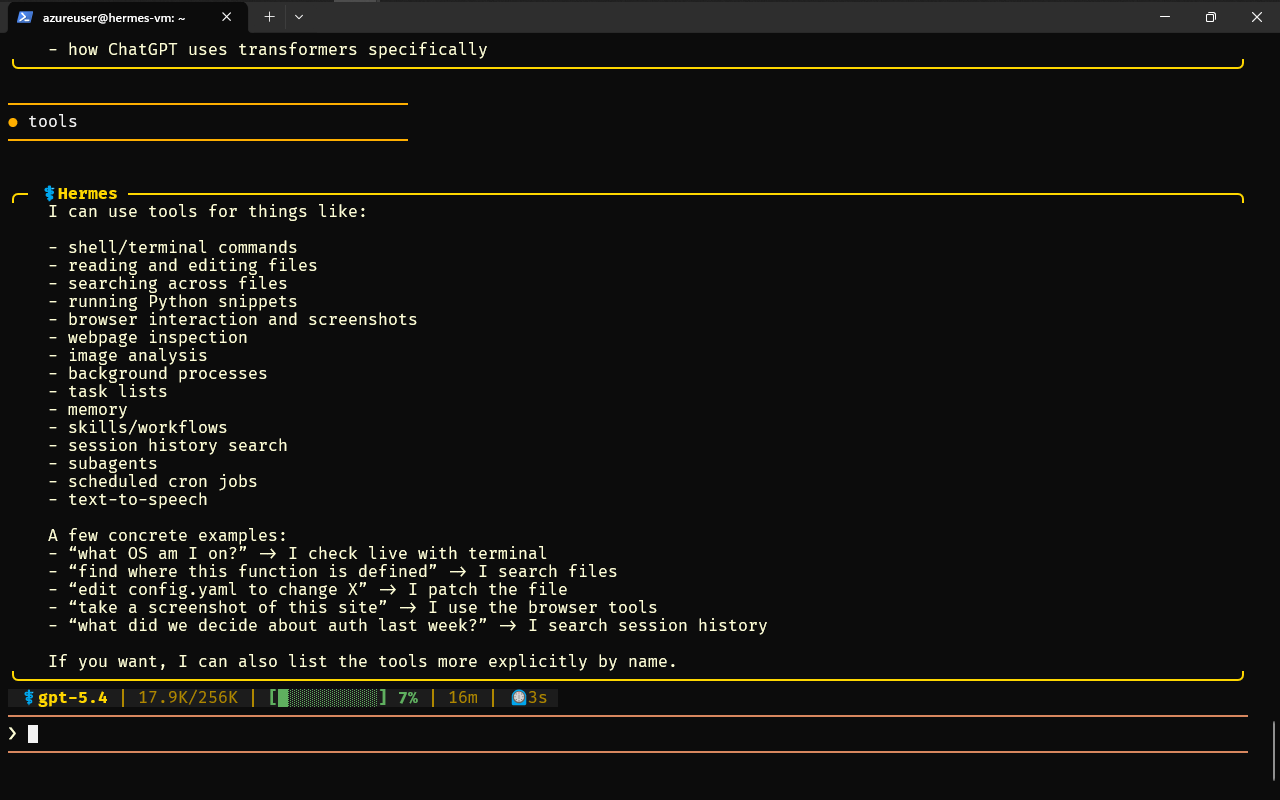Click the 'reading and editing files' list item

183,265
